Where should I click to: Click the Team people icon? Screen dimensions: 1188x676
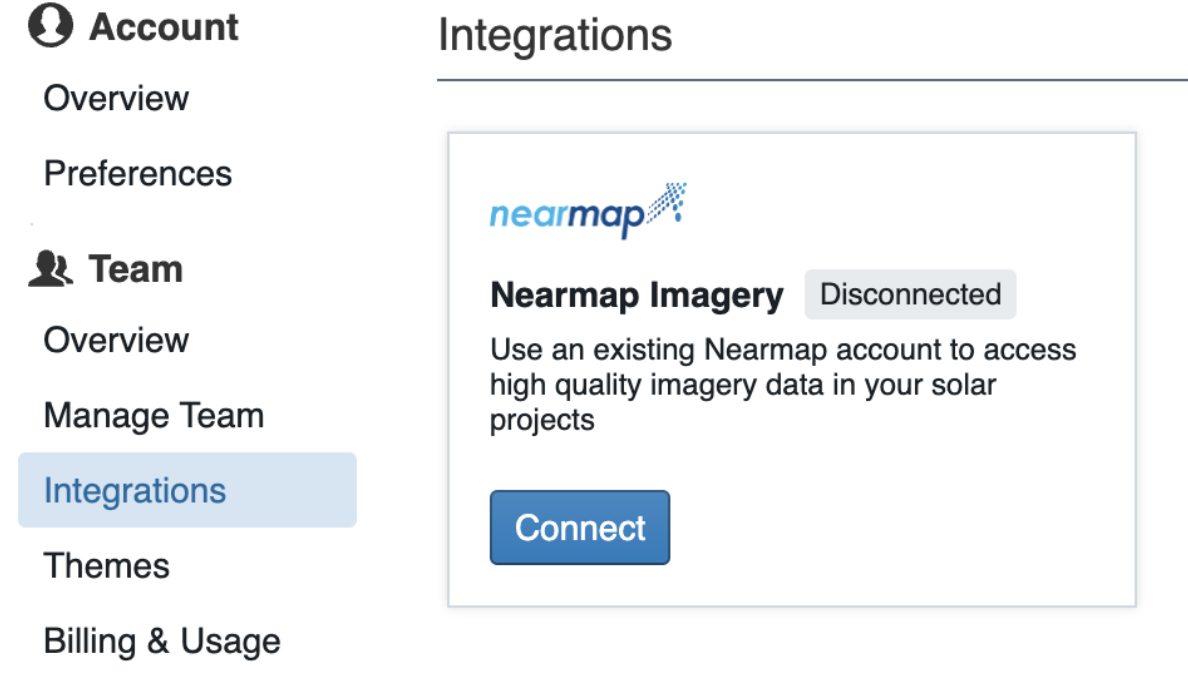pyautogui.click(x=51, y=268)
